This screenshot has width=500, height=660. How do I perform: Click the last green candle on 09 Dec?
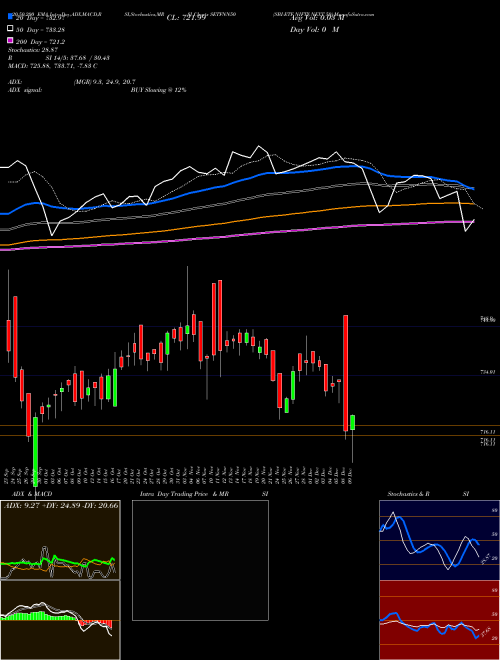352,422
